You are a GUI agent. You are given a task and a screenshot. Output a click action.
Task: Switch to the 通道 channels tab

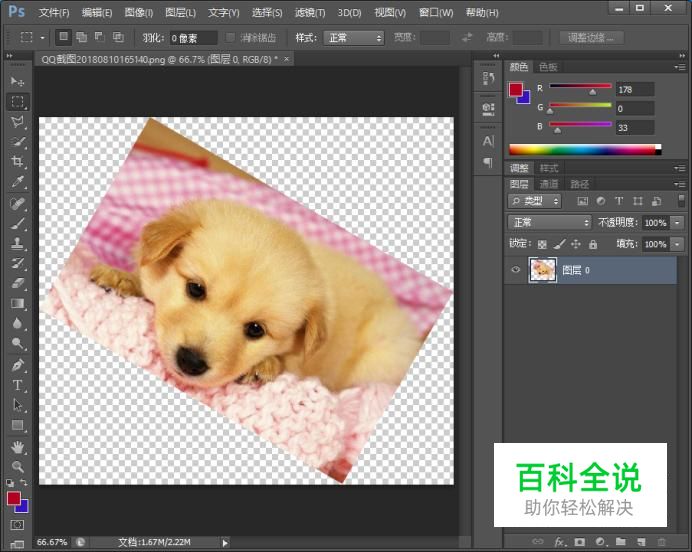(x=549, y=184)
